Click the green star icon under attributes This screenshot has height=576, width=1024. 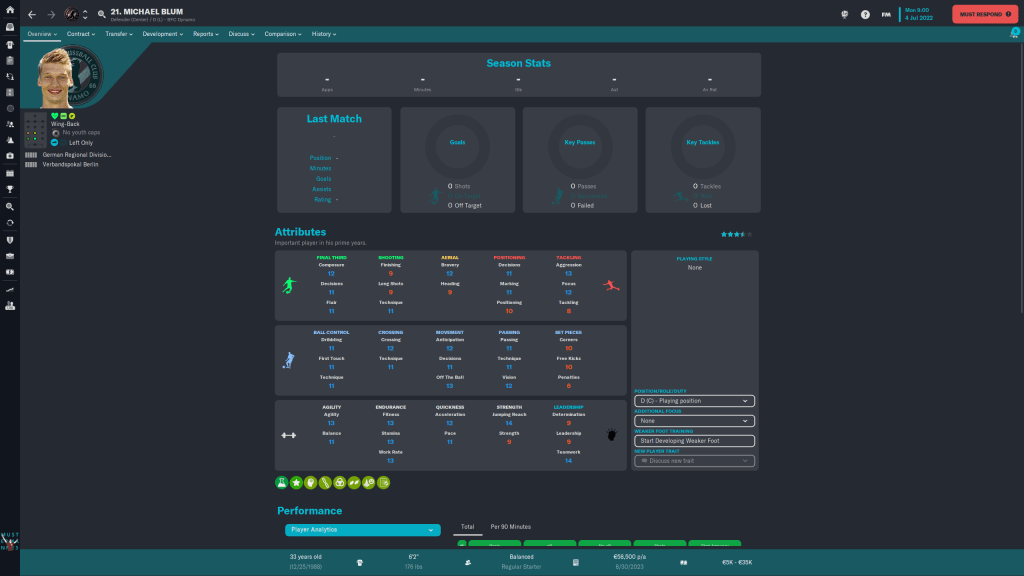[297, 483]
